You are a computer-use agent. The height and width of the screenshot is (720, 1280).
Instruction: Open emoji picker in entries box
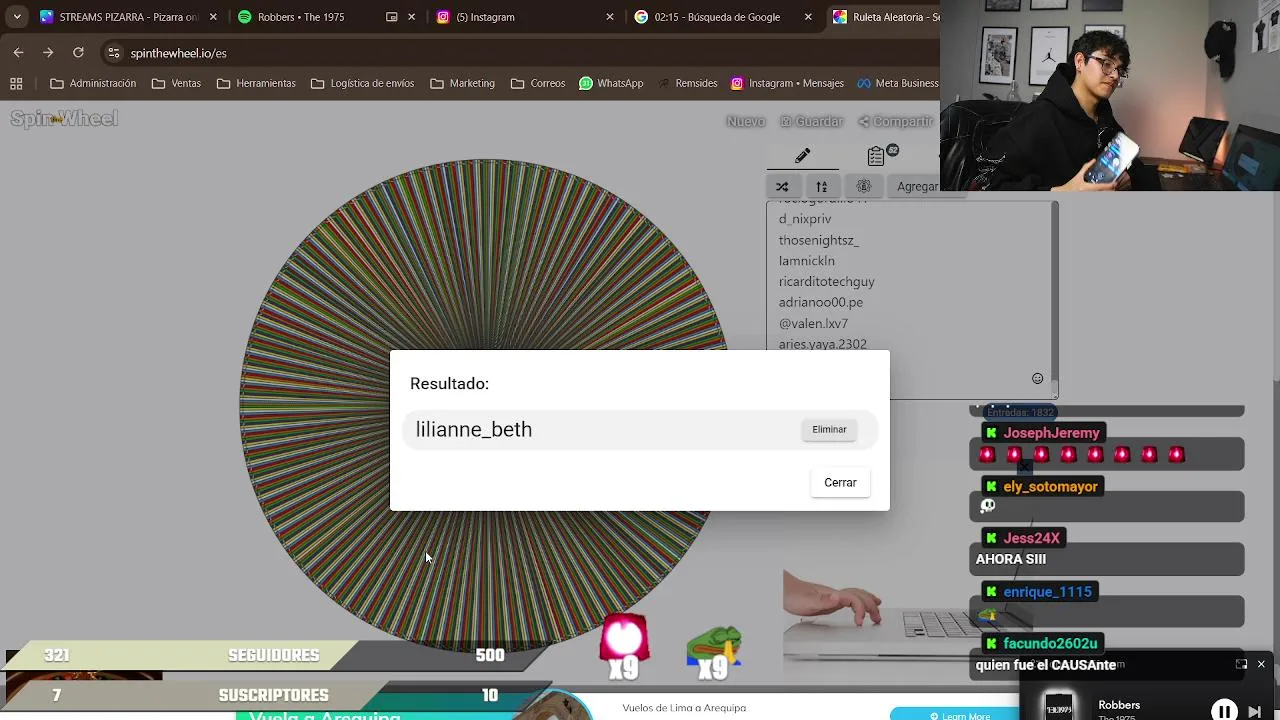click(1037, 378)
